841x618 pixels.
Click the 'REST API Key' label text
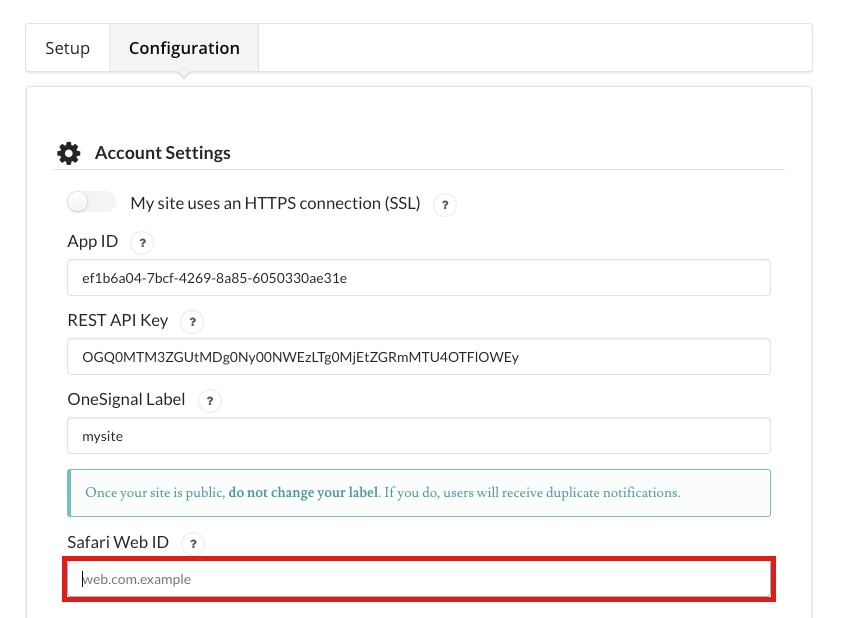point(118,321)
